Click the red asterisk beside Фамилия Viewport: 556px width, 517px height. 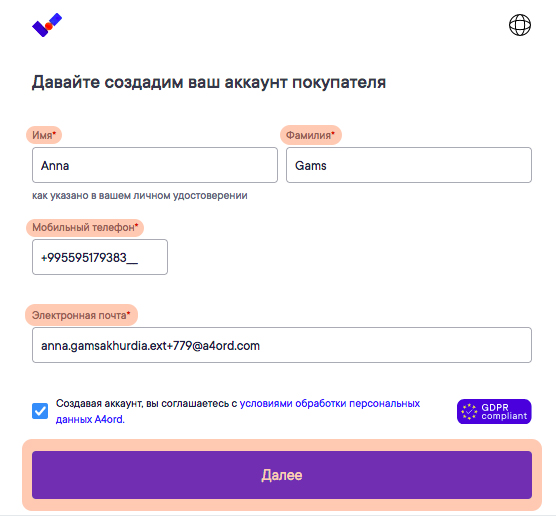click(333, 133)
